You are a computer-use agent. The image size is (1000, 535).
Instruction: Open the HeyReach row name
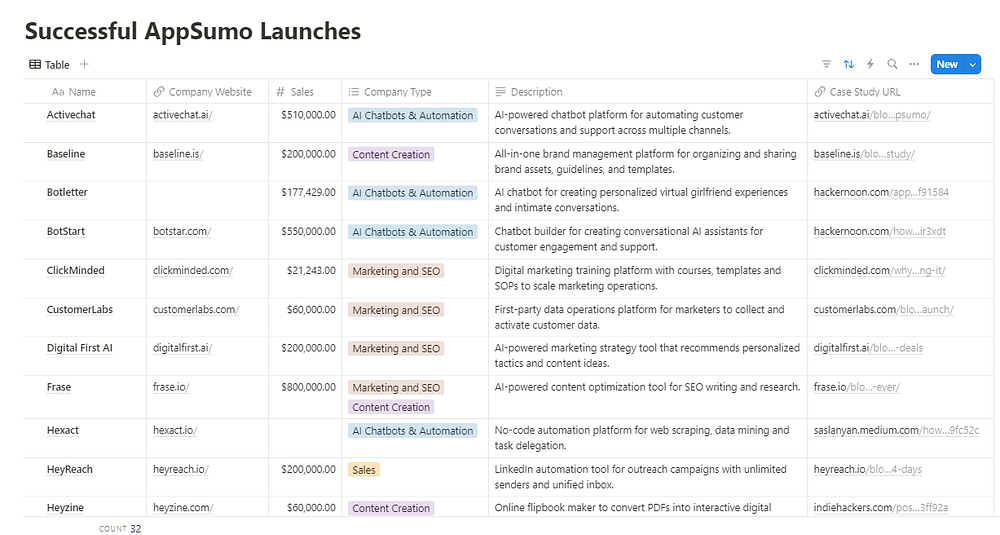click(x=70, y=469)
